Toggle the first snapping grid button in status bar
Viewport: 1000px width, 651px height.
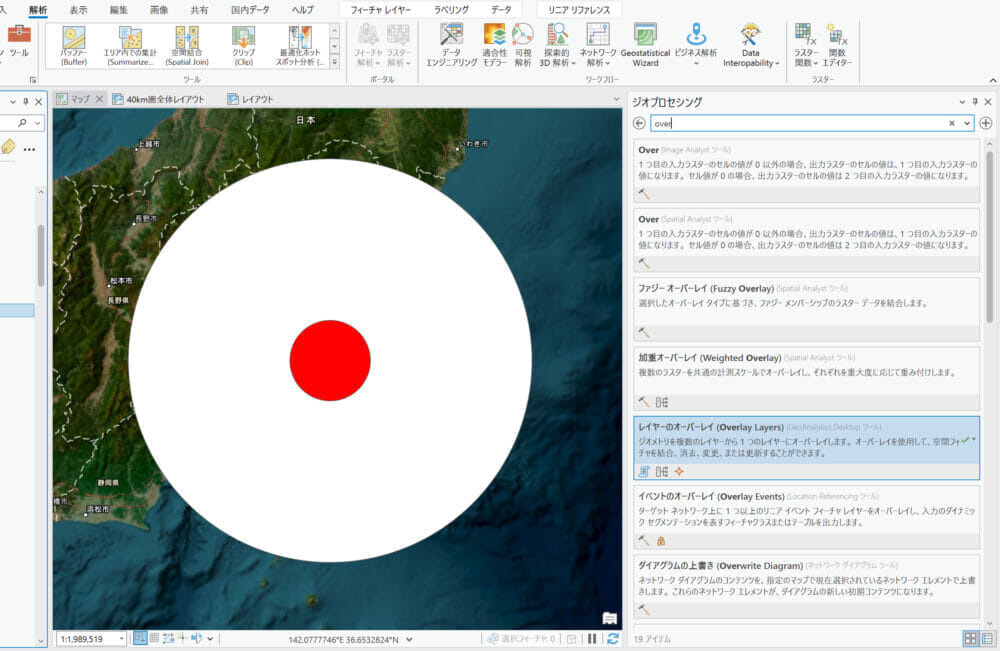point(140,638)
